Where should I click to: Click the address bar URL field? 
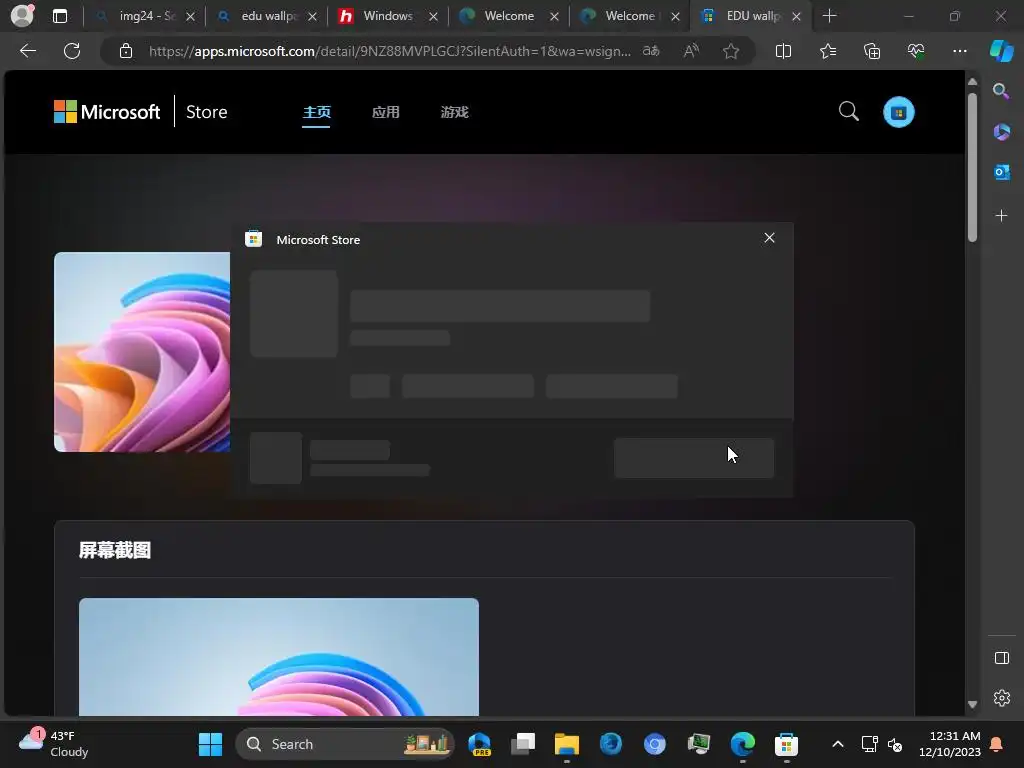(389, 51)
